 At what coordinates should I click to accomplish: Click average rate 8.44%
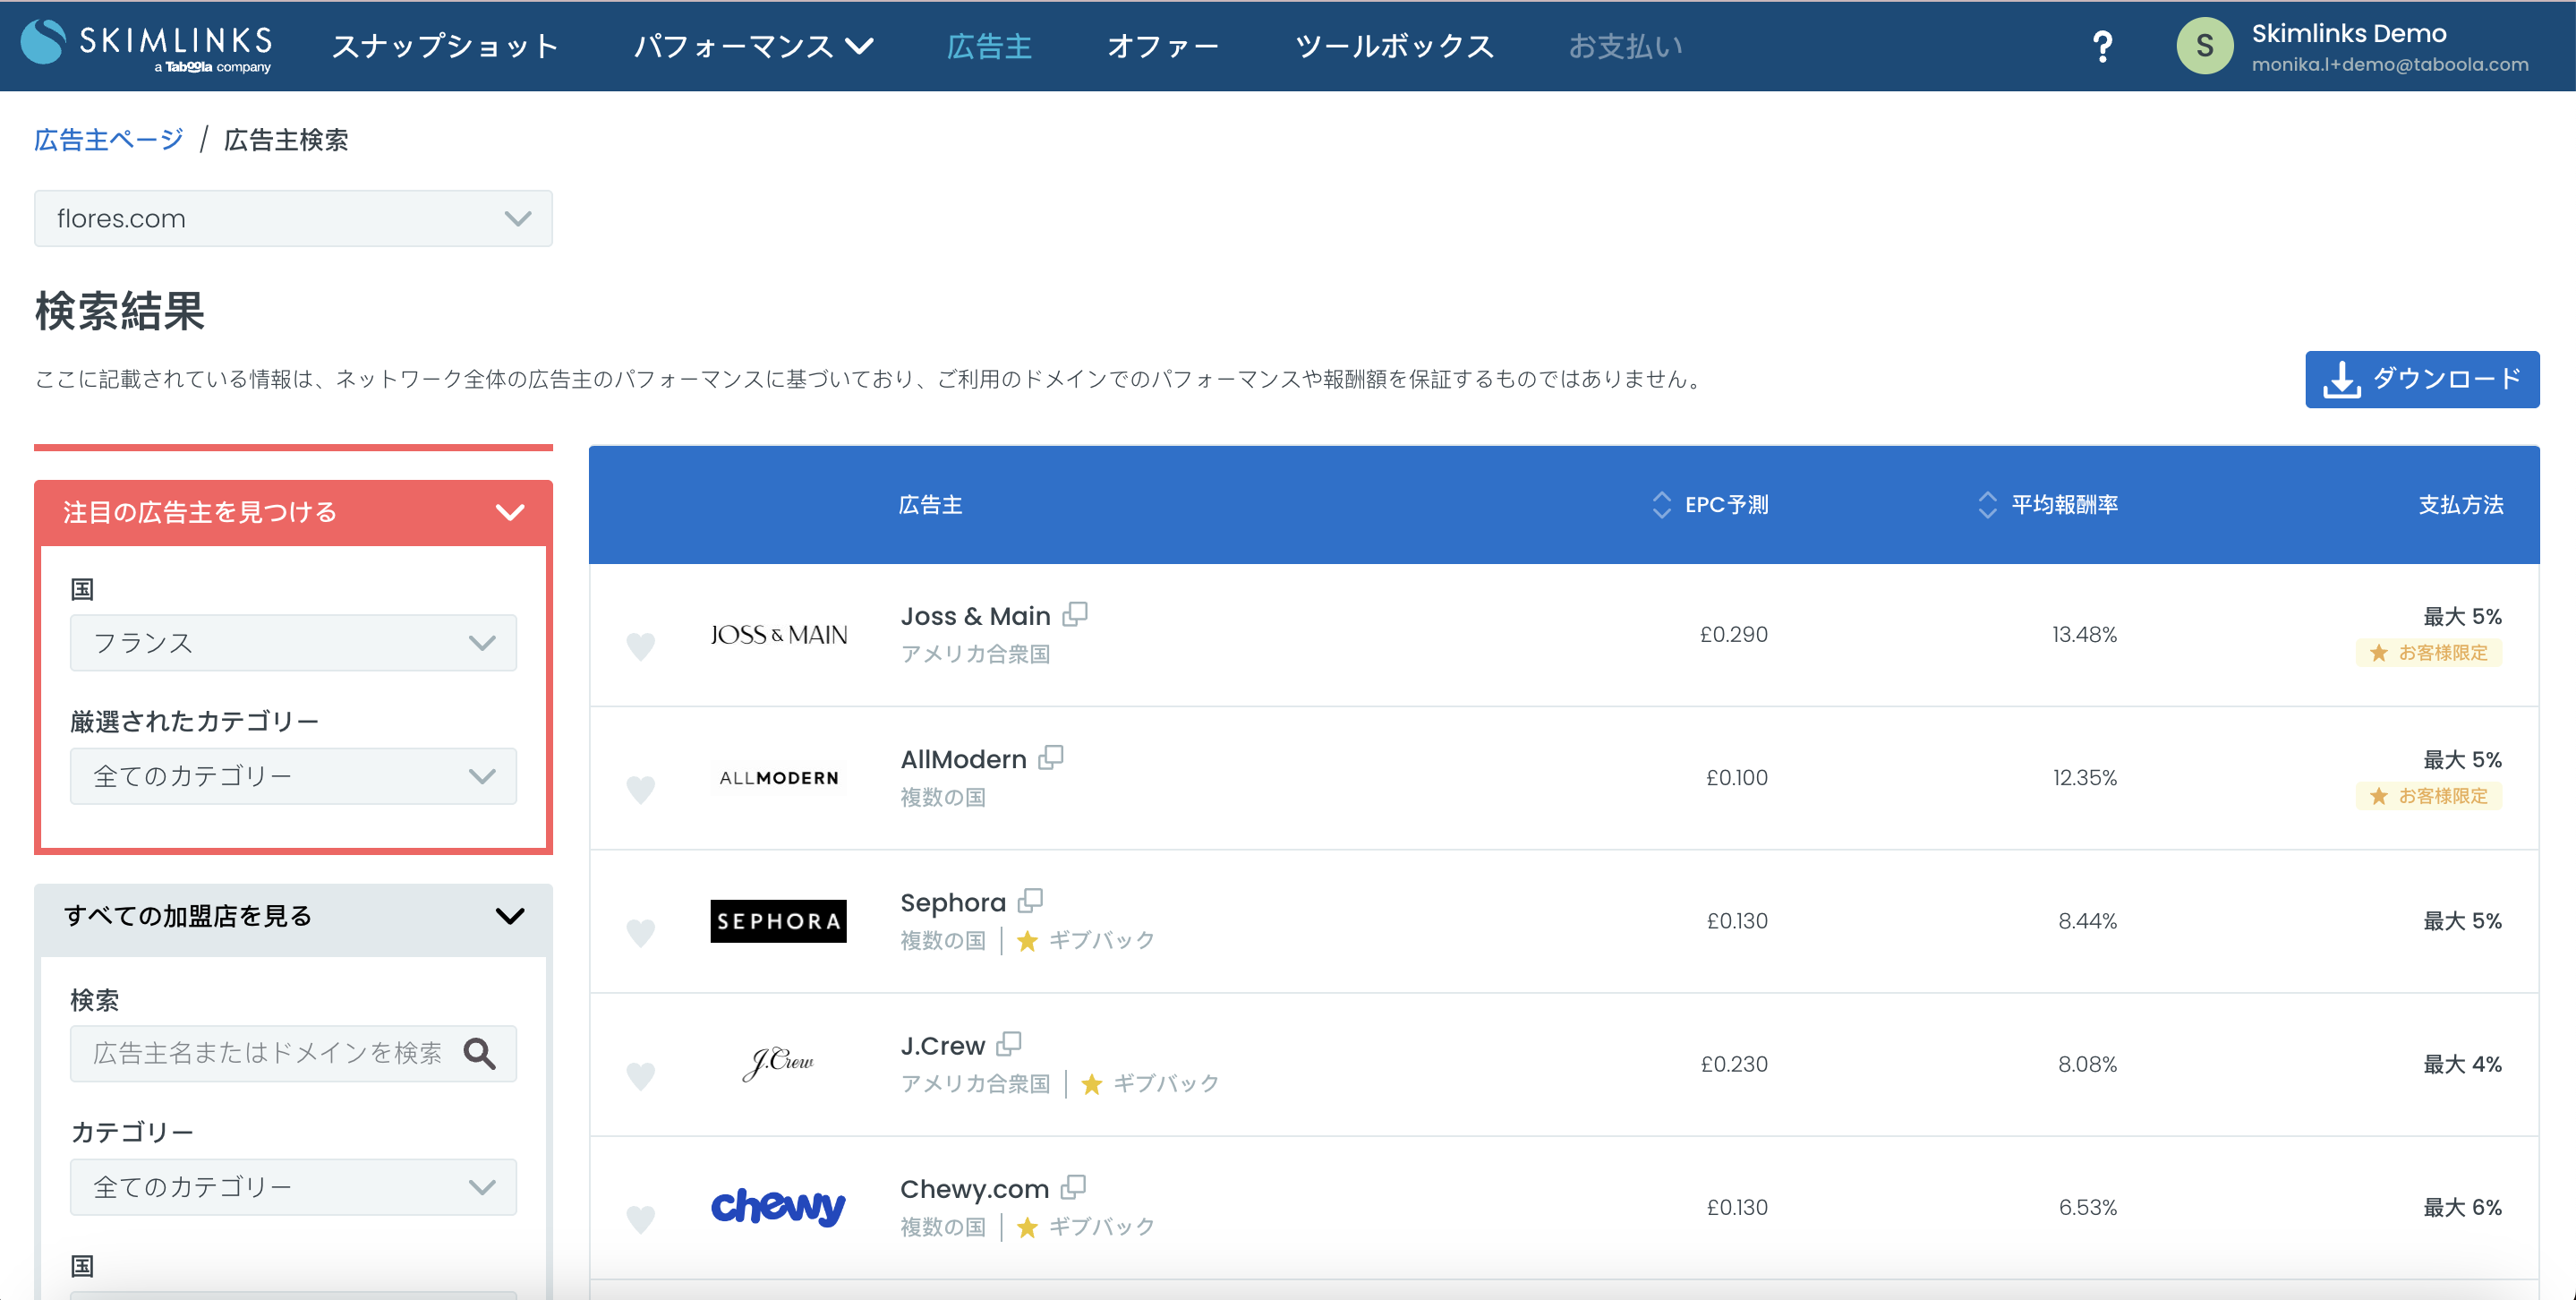2087,920
